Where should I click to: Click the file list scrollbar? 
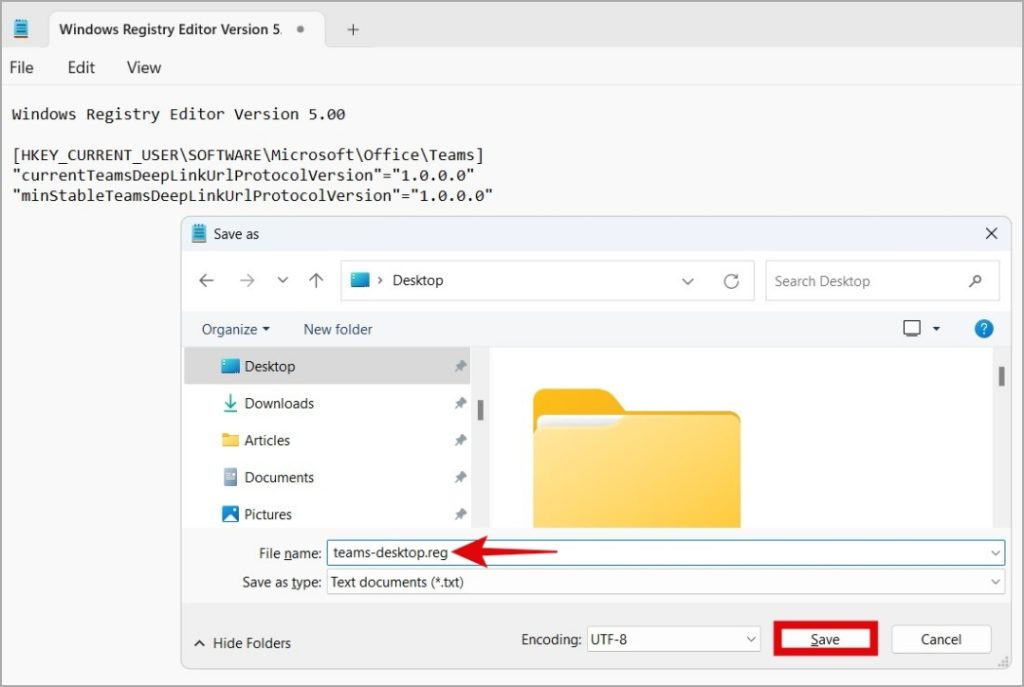(1001, 376)
